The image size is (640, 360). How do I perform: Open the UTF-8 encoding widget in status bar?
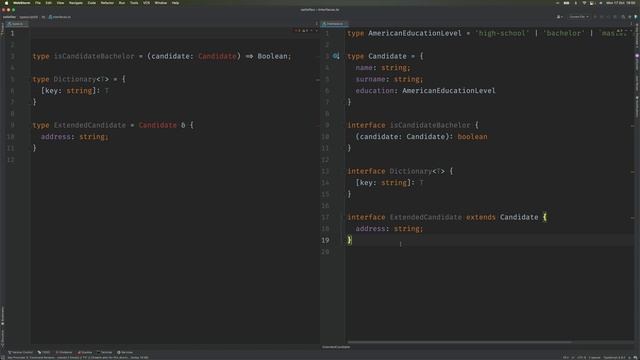click(x=581, y=358)
